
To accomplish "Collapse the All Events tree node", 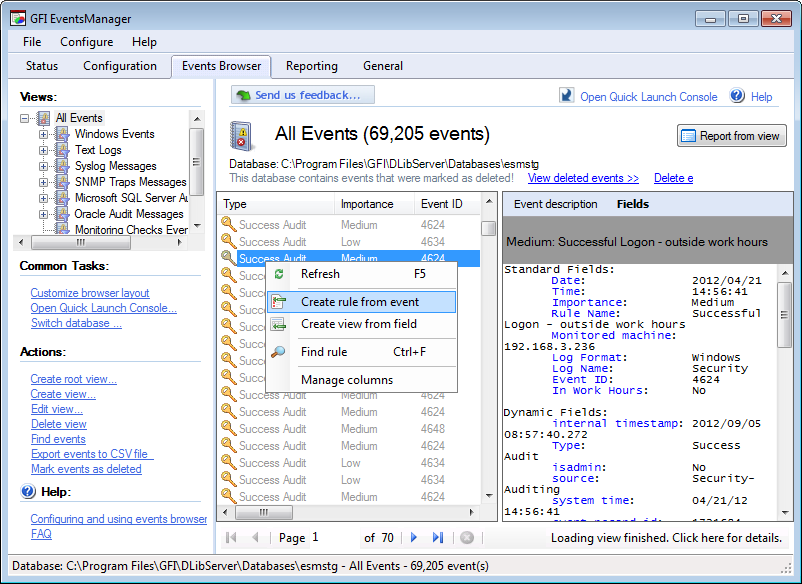I will (25, 118).
